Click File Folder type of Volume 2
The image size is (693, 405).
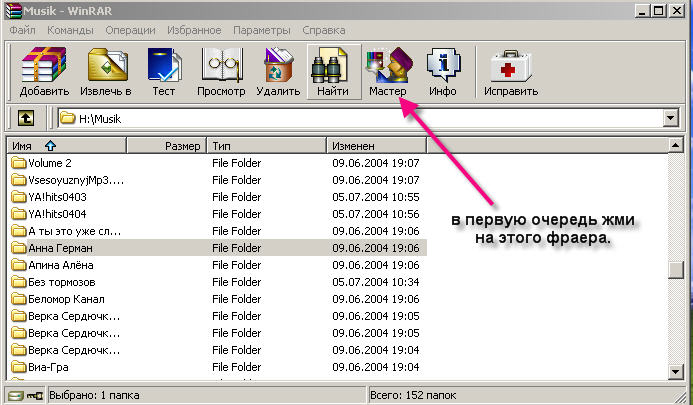pos(236,163)
